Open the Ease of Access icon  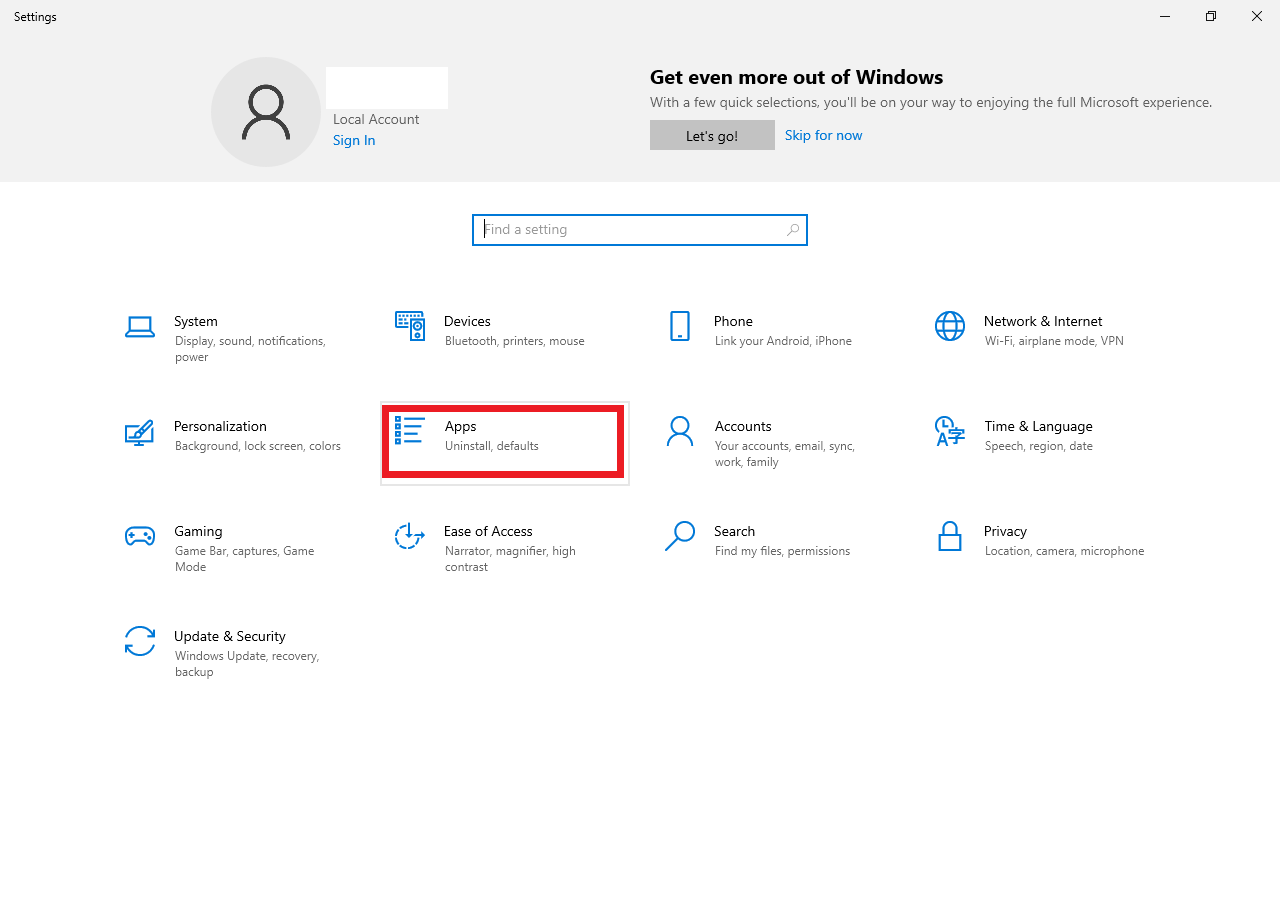tap(410, 536)
